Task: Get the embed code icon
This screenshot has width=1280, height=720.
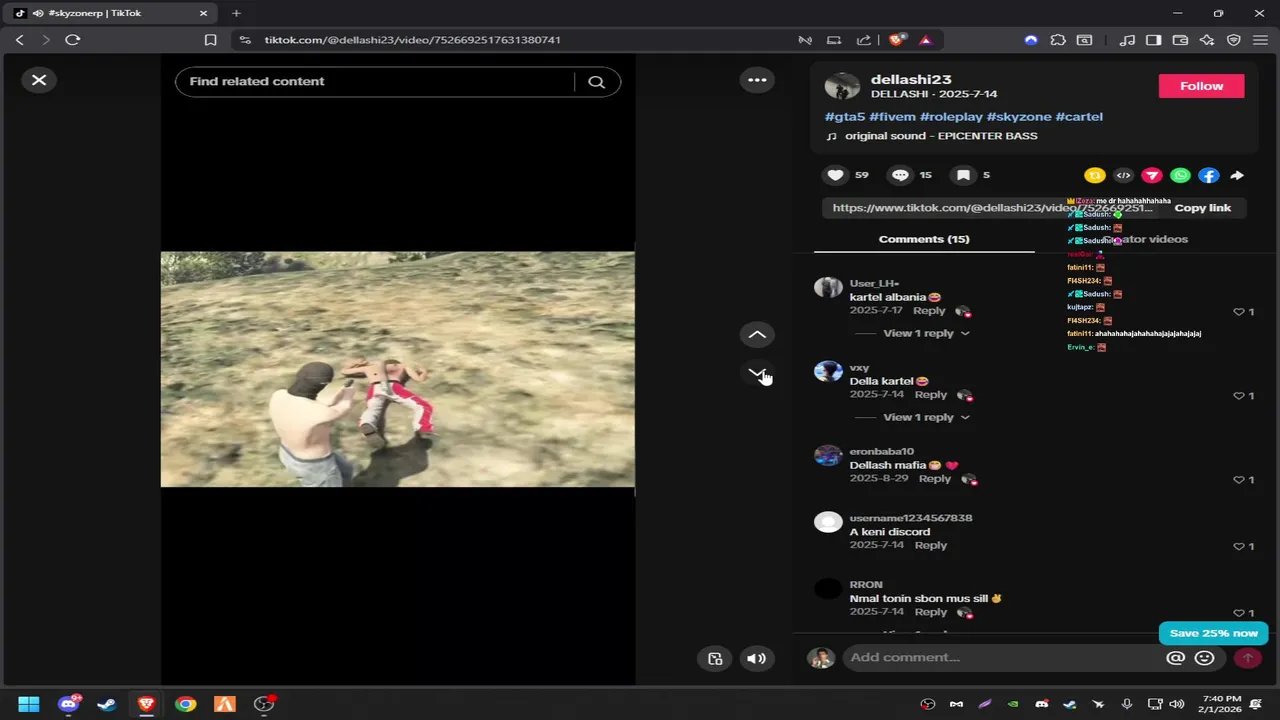Action: click(1123, 175)
